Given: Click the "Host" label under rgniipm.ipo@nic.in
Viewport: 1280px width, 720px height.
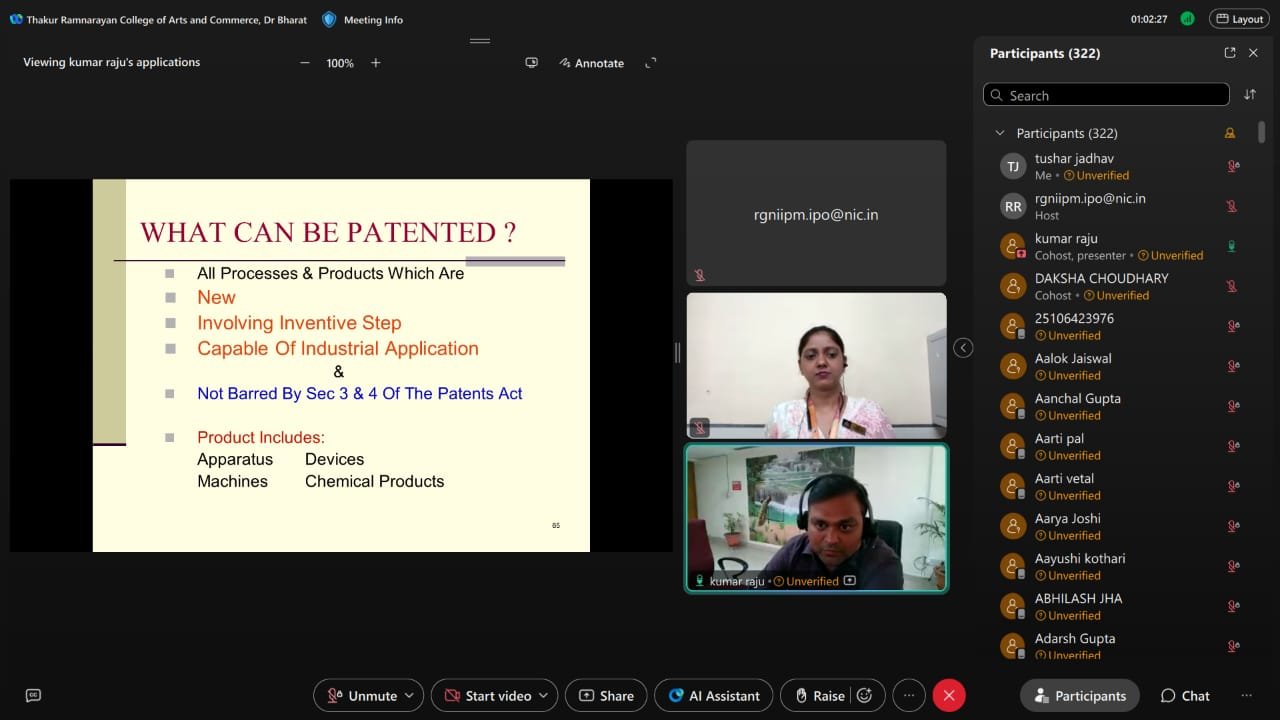Looking at the screenshot, I should coord(1047,216).
